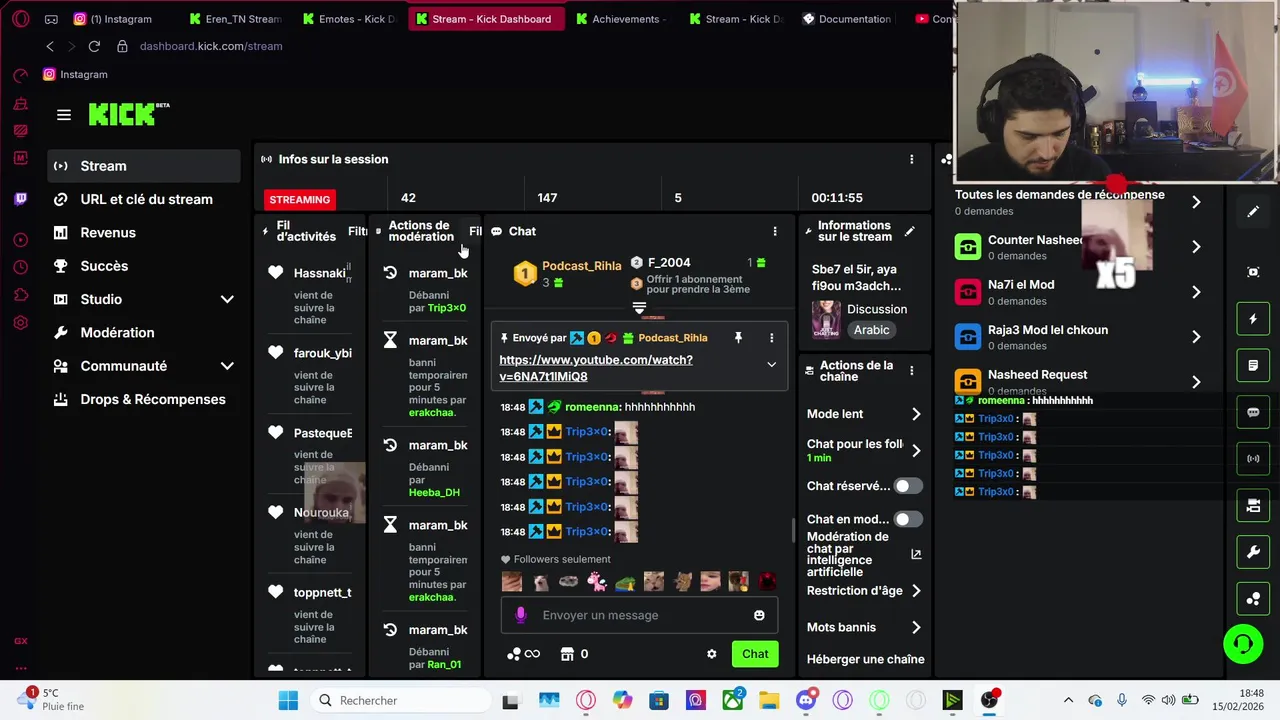Reload the page with refresh button
This screenshot has height=720, width=1280.
[x=94, y=46]
